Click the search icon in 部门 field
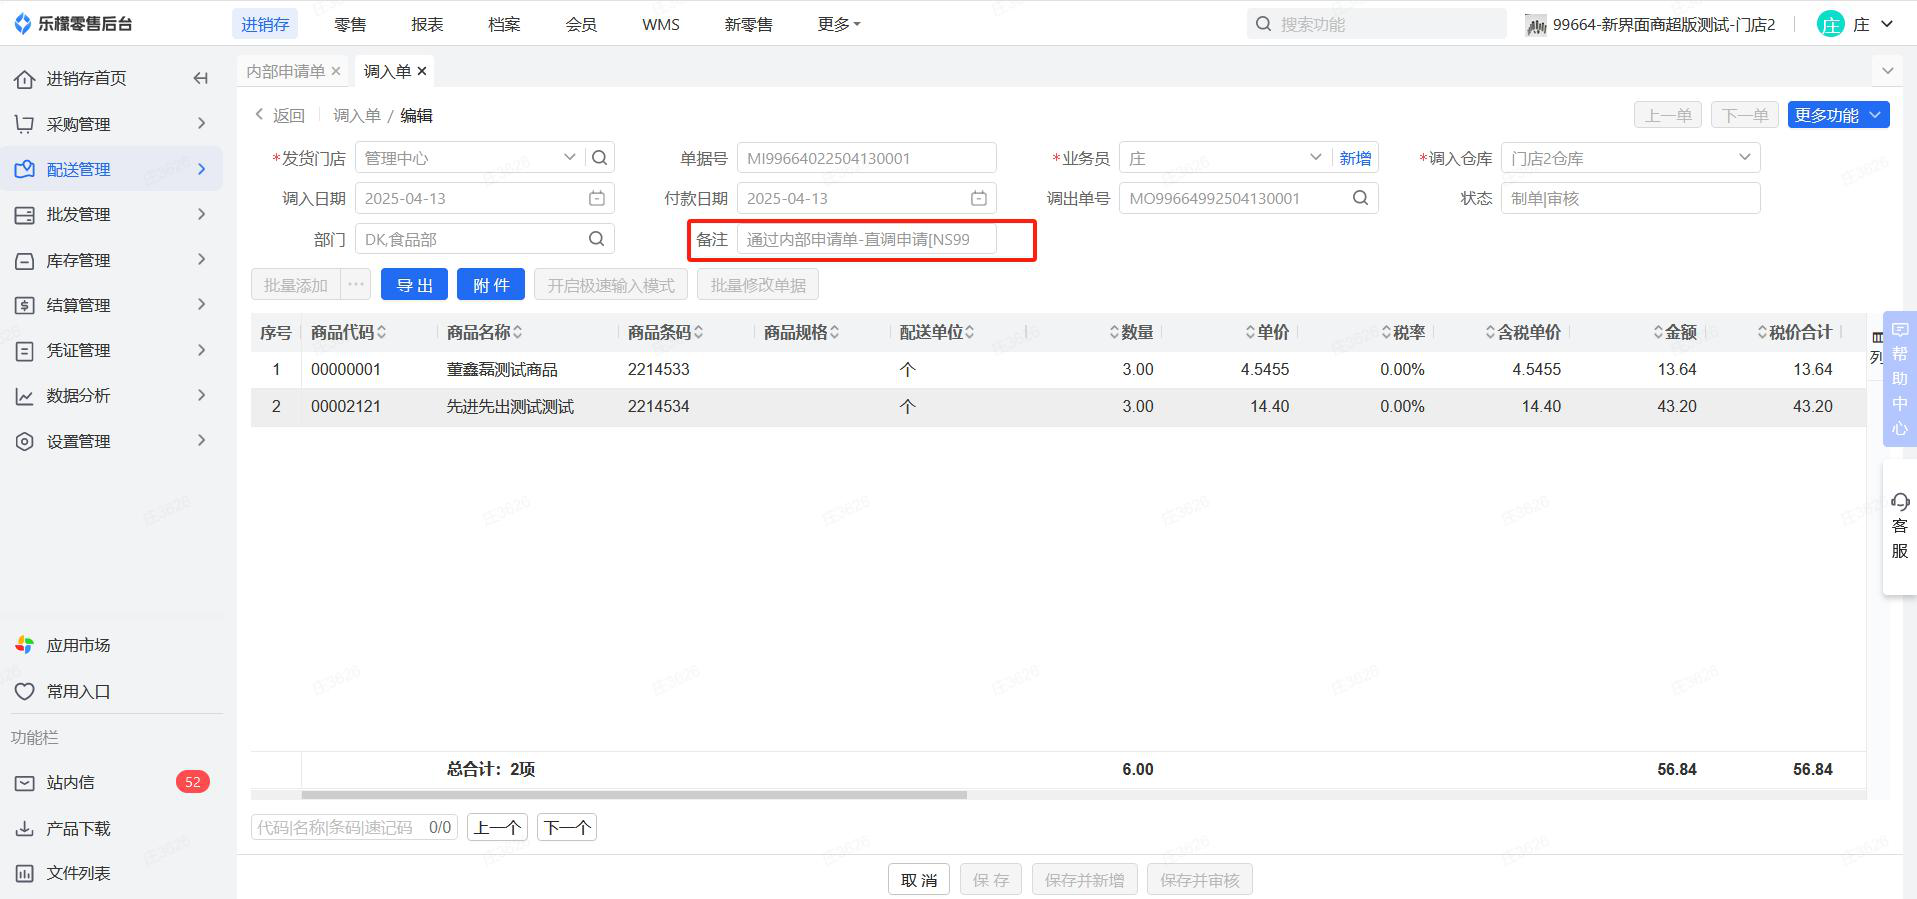Image resolution: width=1917 pixels, height=899 pixels. (597, 239)
